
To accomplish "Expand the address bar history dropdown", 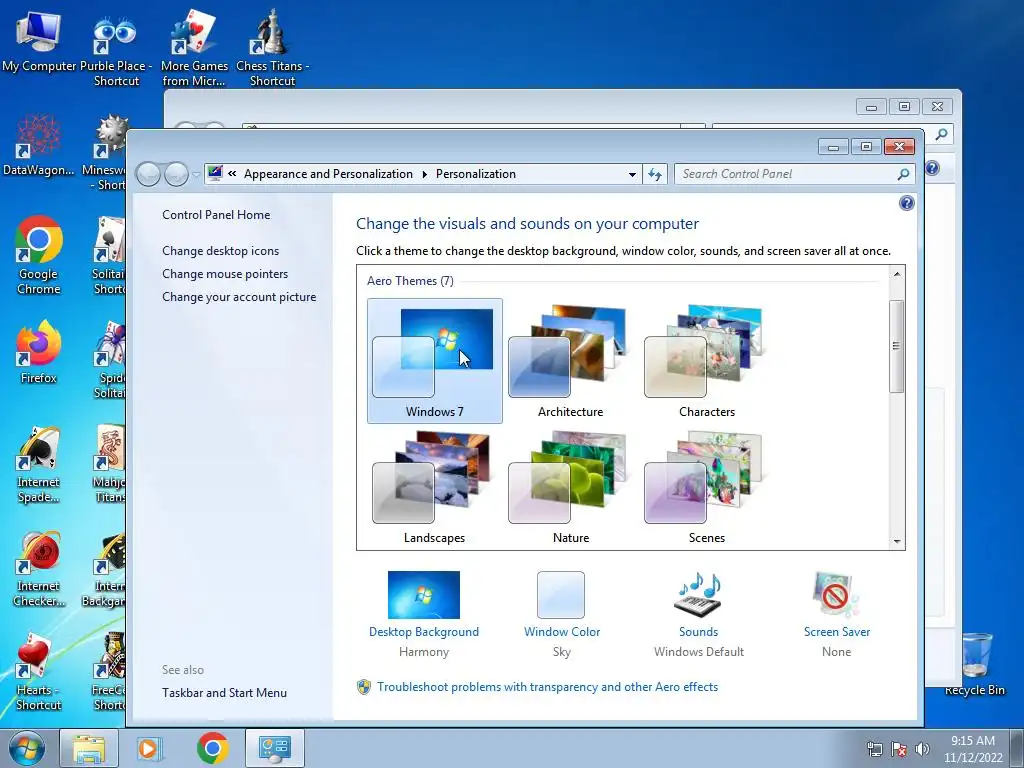I will (x=632, y=174).
